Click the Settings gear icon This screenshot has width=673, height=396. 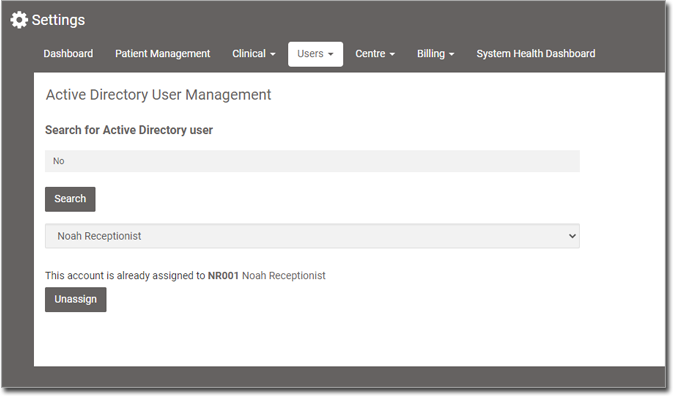(x=19, y=20)
